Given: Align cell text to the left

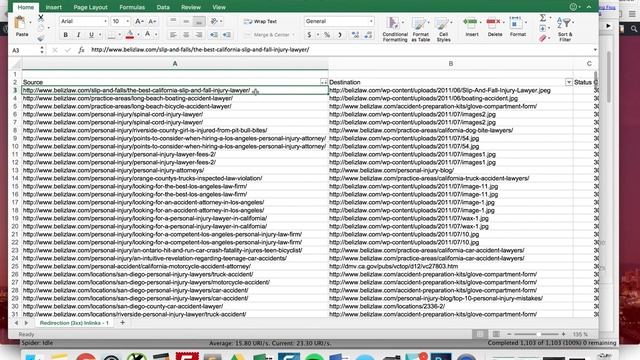Looking at the screenshot, I should 173,35.
